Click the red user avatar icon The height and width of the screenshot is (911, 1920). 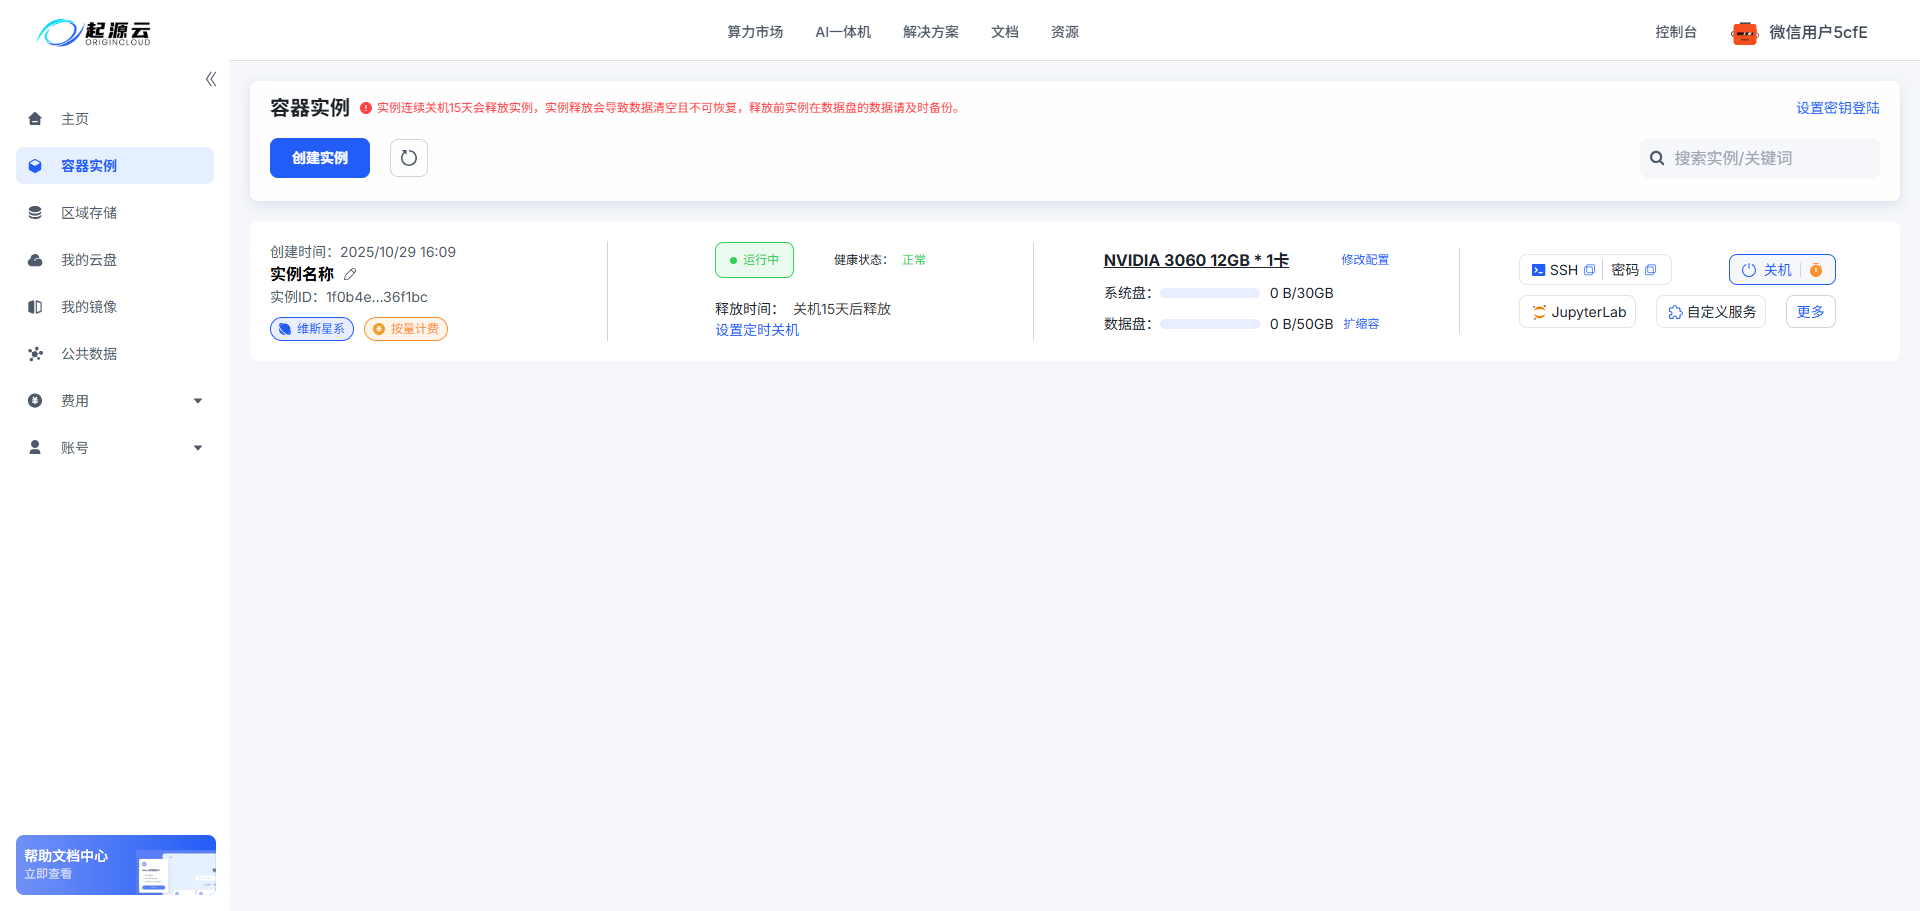[x=1745, y=33]
